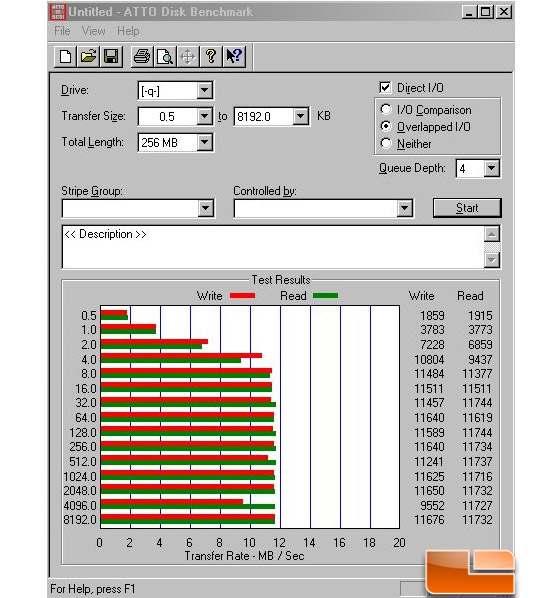This screenshot has width=550, height=598.
Task: Open the View menu
Action: pyautogui.click(x=93, y=31)
